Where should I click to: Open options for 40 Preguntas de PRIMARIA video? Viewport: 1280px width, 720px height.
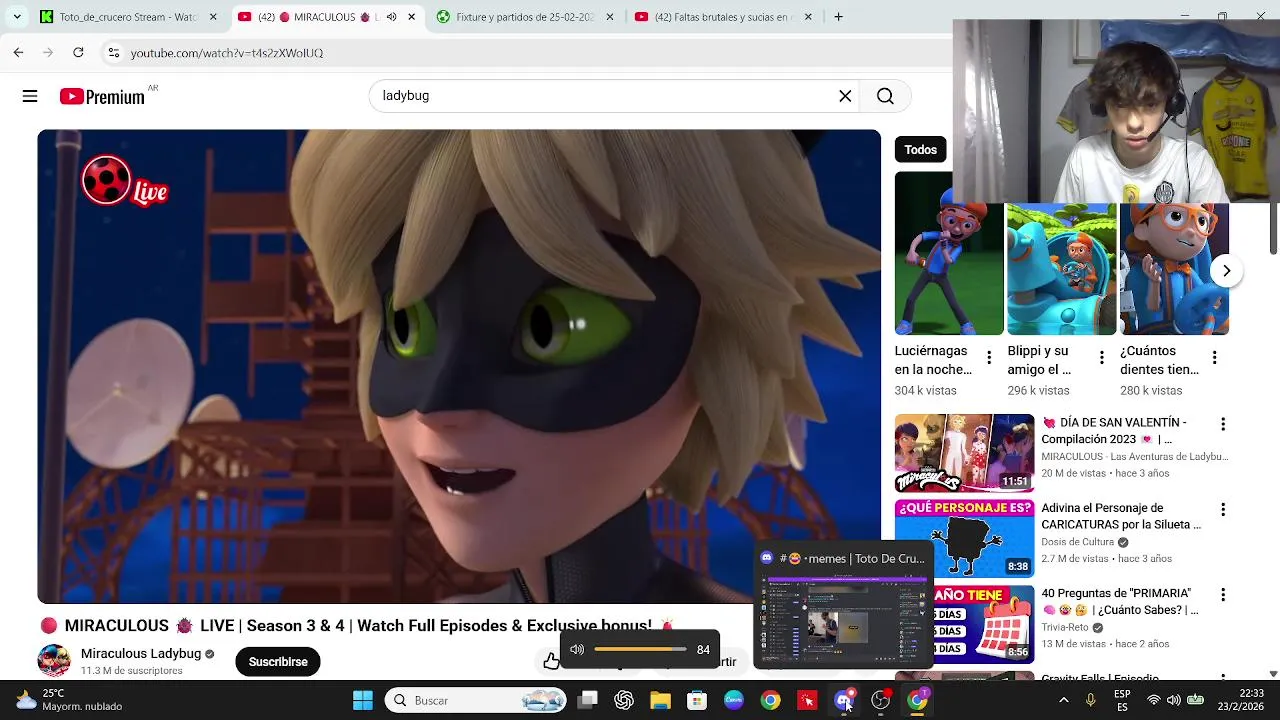tap(1222, 595)
